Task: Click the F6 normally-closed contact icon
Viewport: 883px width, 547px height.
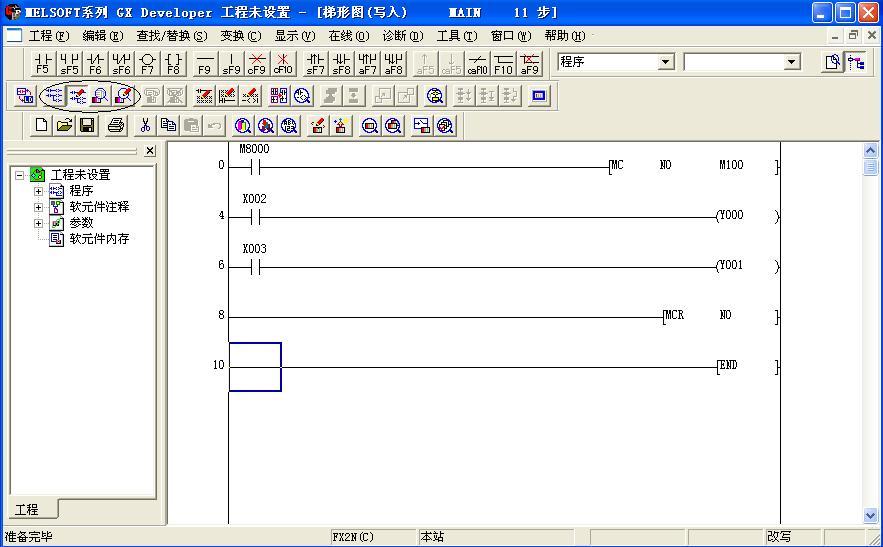Action: 95,64
